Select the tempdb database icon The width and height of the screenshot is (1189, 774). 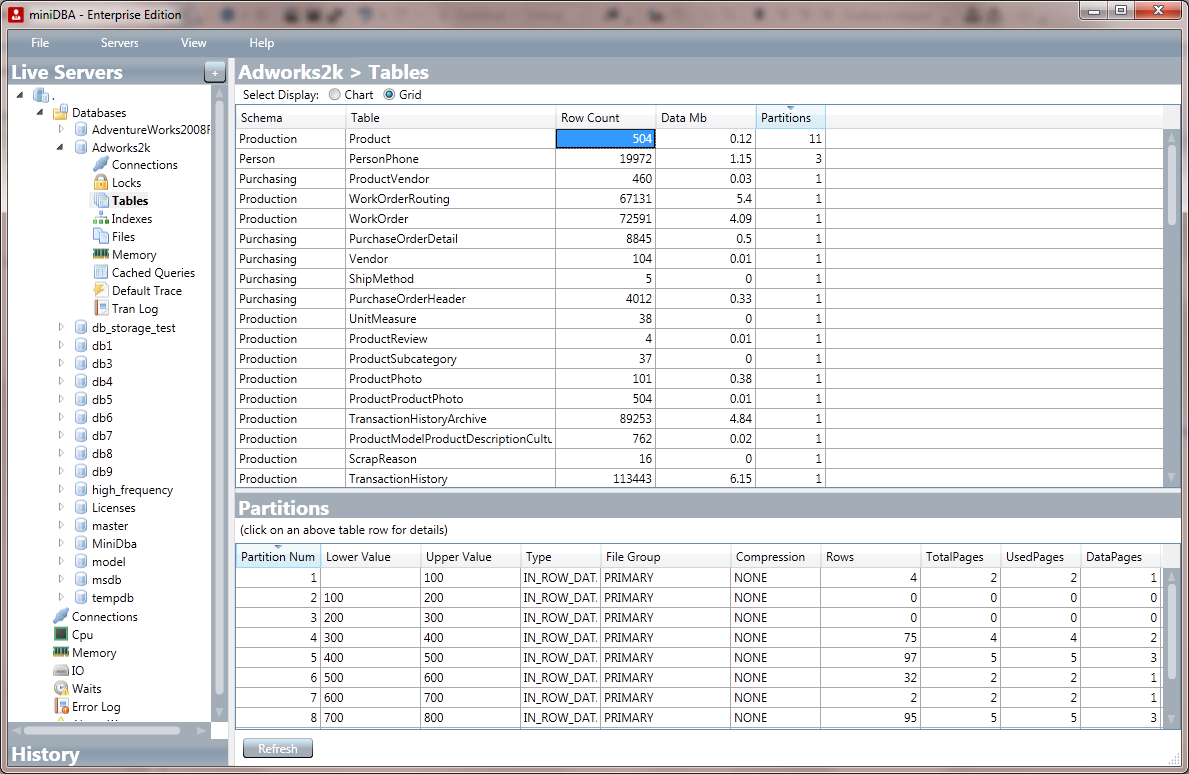click(81, 597)
